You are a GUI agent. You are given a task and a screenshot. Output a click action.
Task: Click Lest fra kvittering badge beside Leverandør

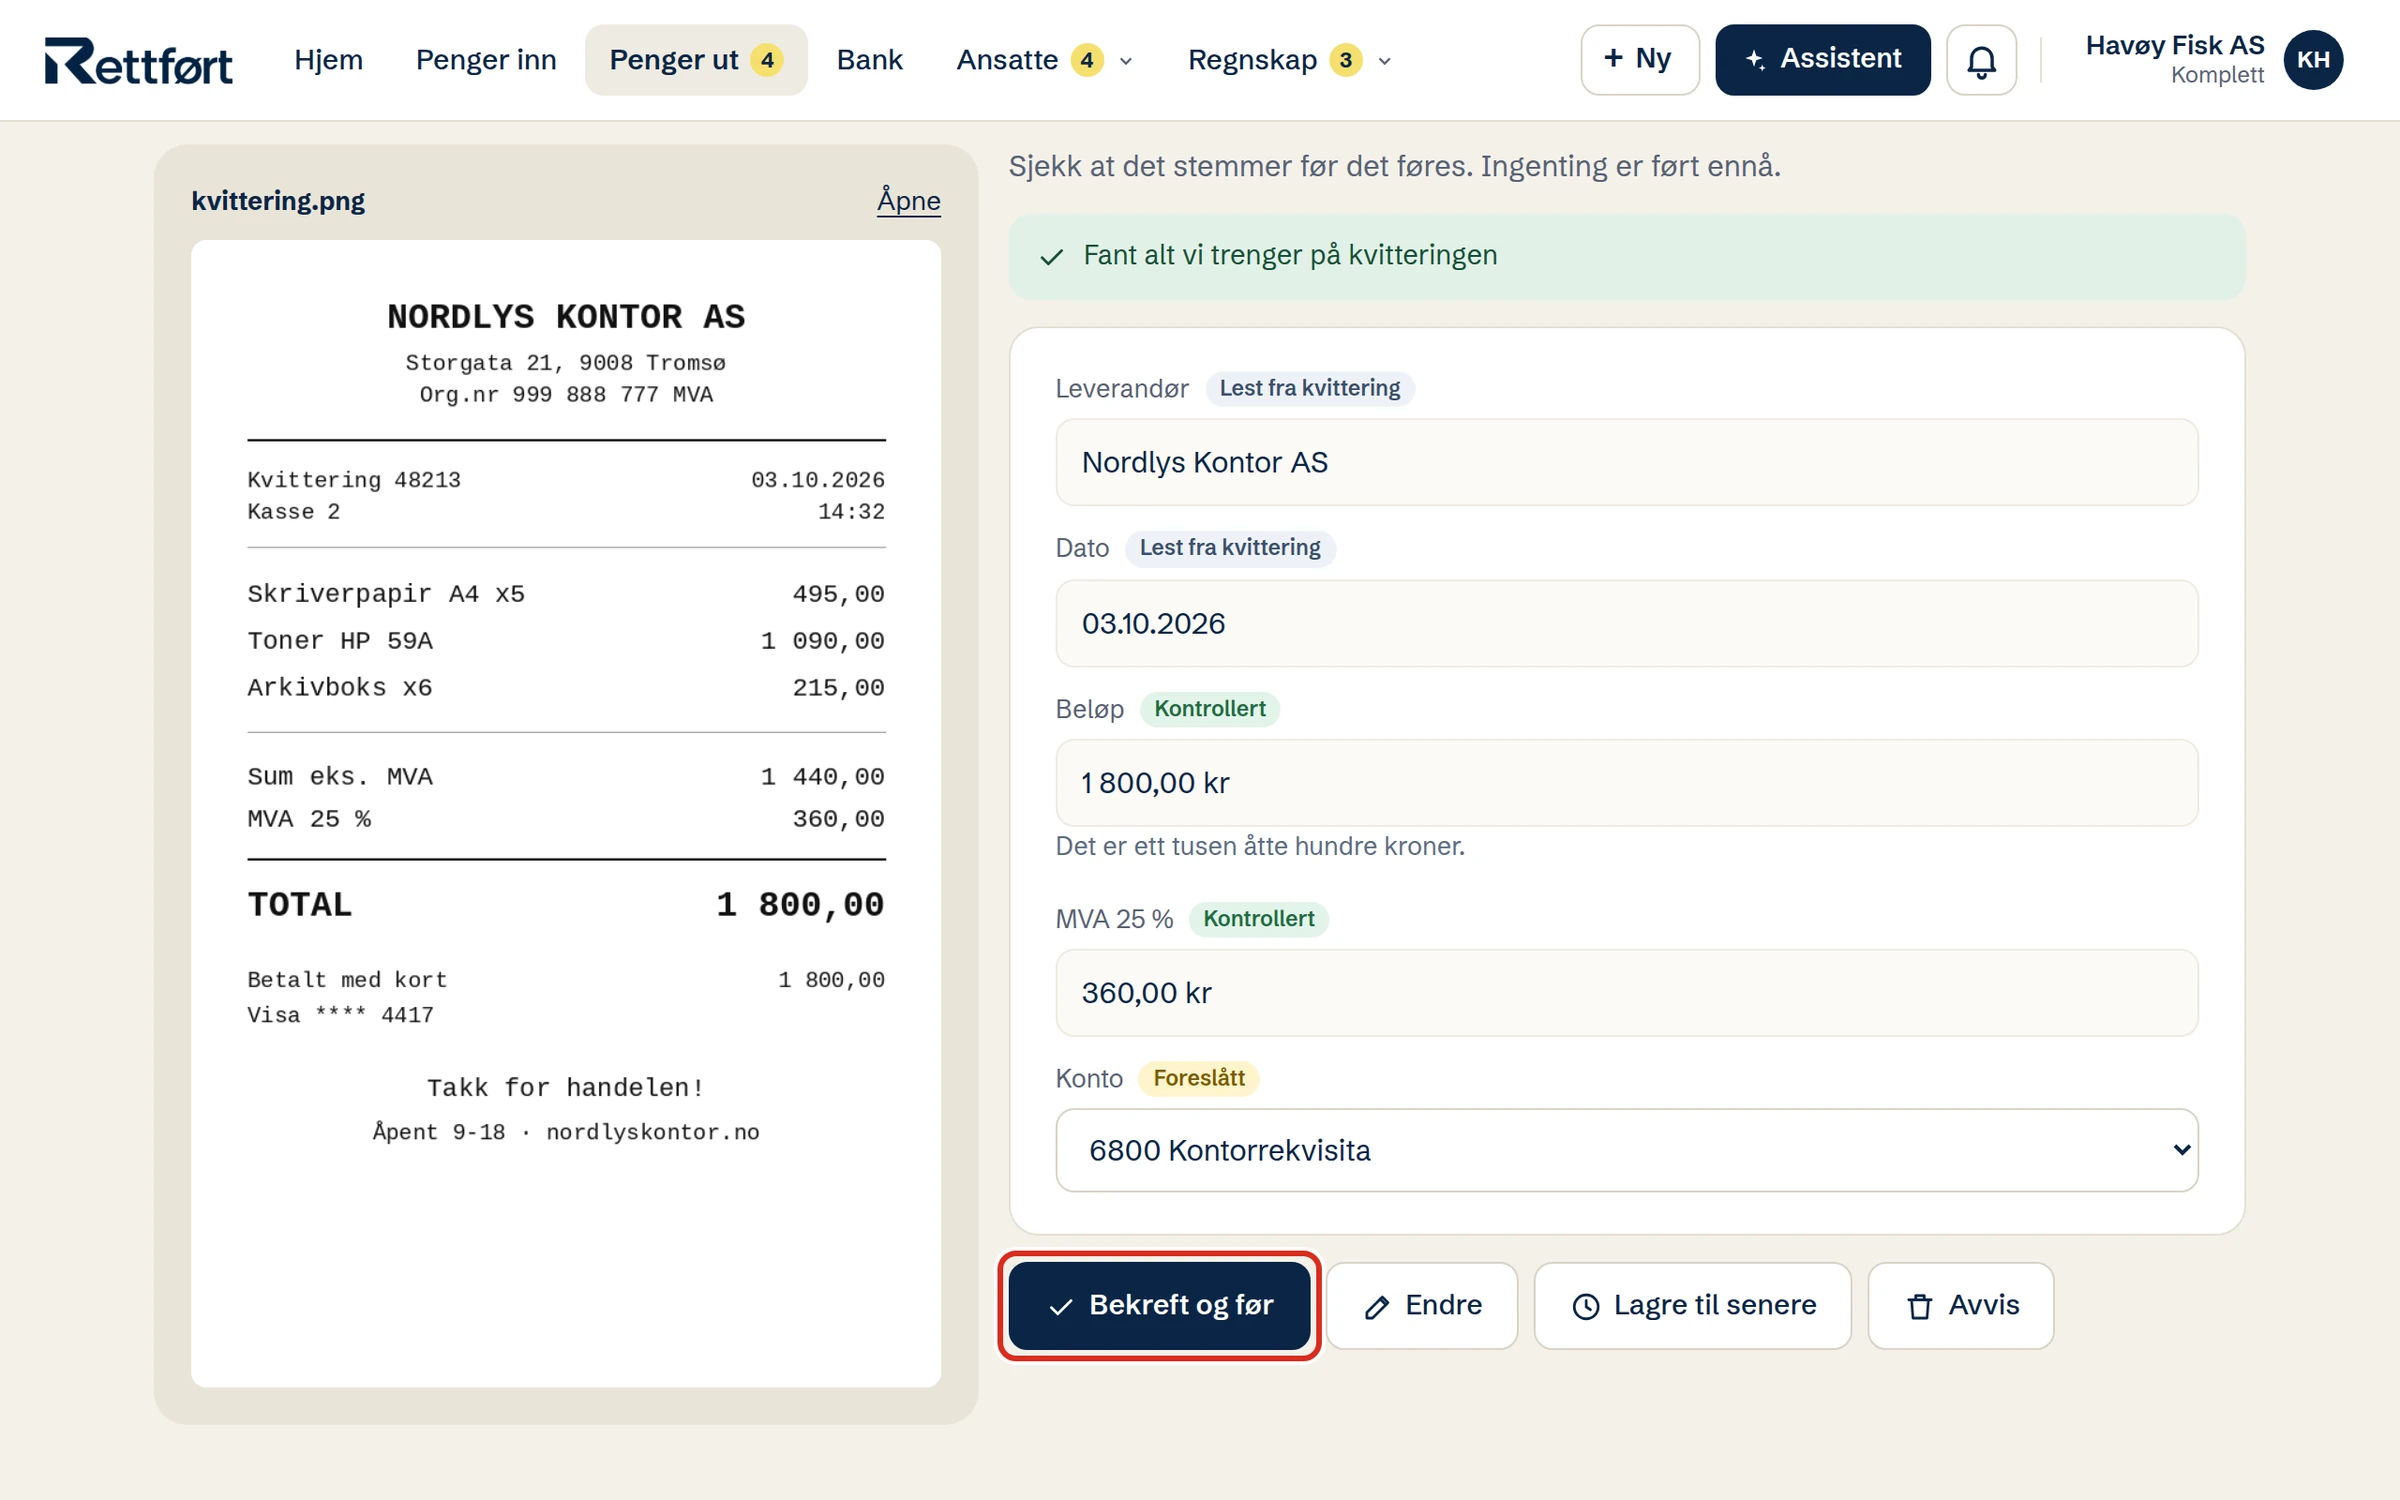tap(1309, 388)
